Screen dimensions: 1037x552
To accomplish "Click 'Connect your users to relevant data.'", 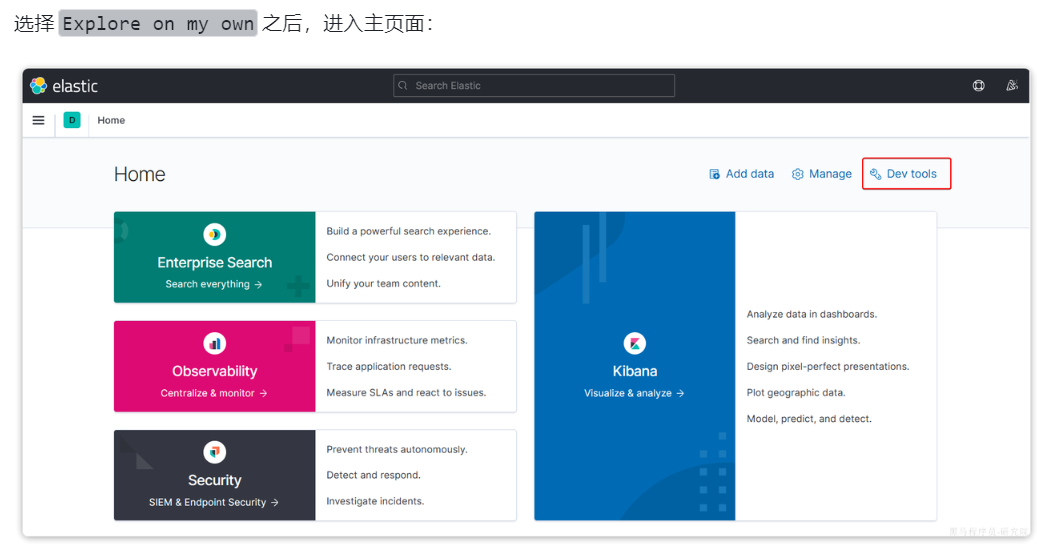I will (x=411, y=257).
